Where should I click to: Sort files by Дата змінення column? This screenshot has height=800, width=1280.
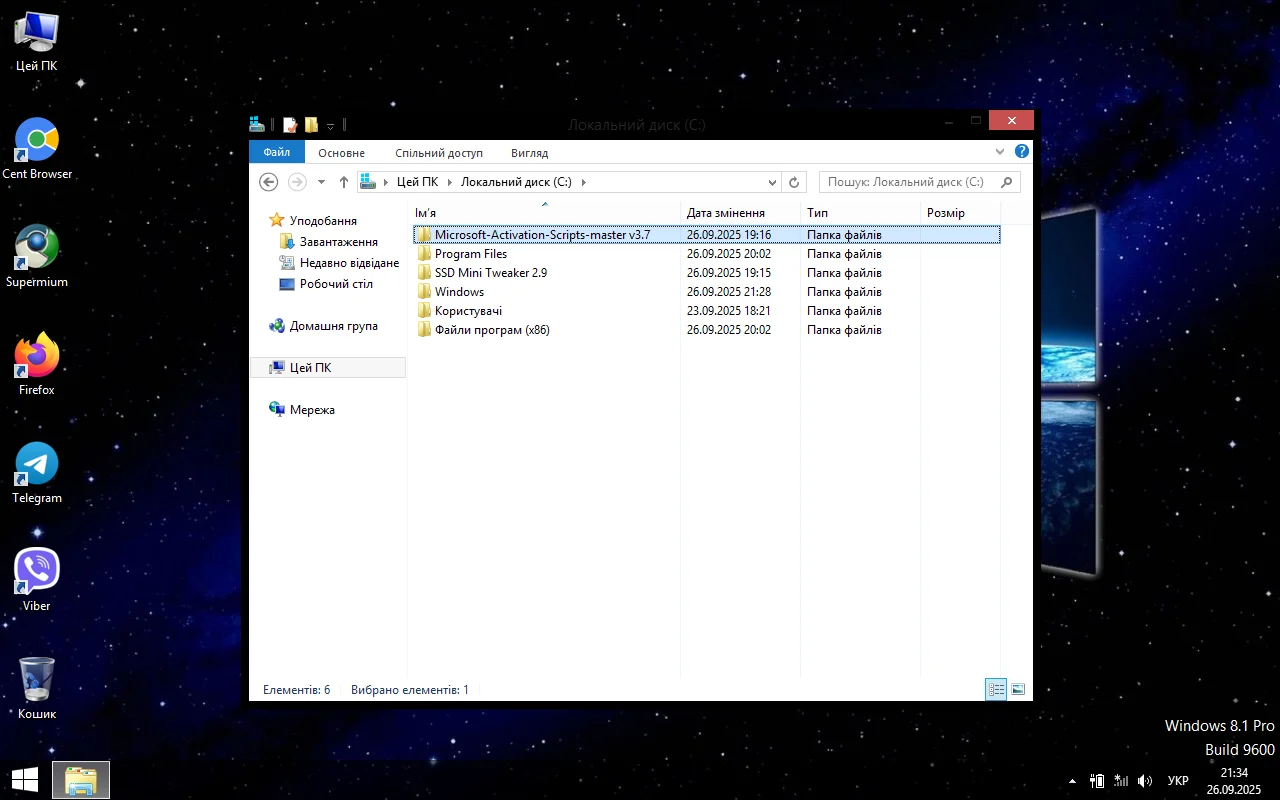726,213
